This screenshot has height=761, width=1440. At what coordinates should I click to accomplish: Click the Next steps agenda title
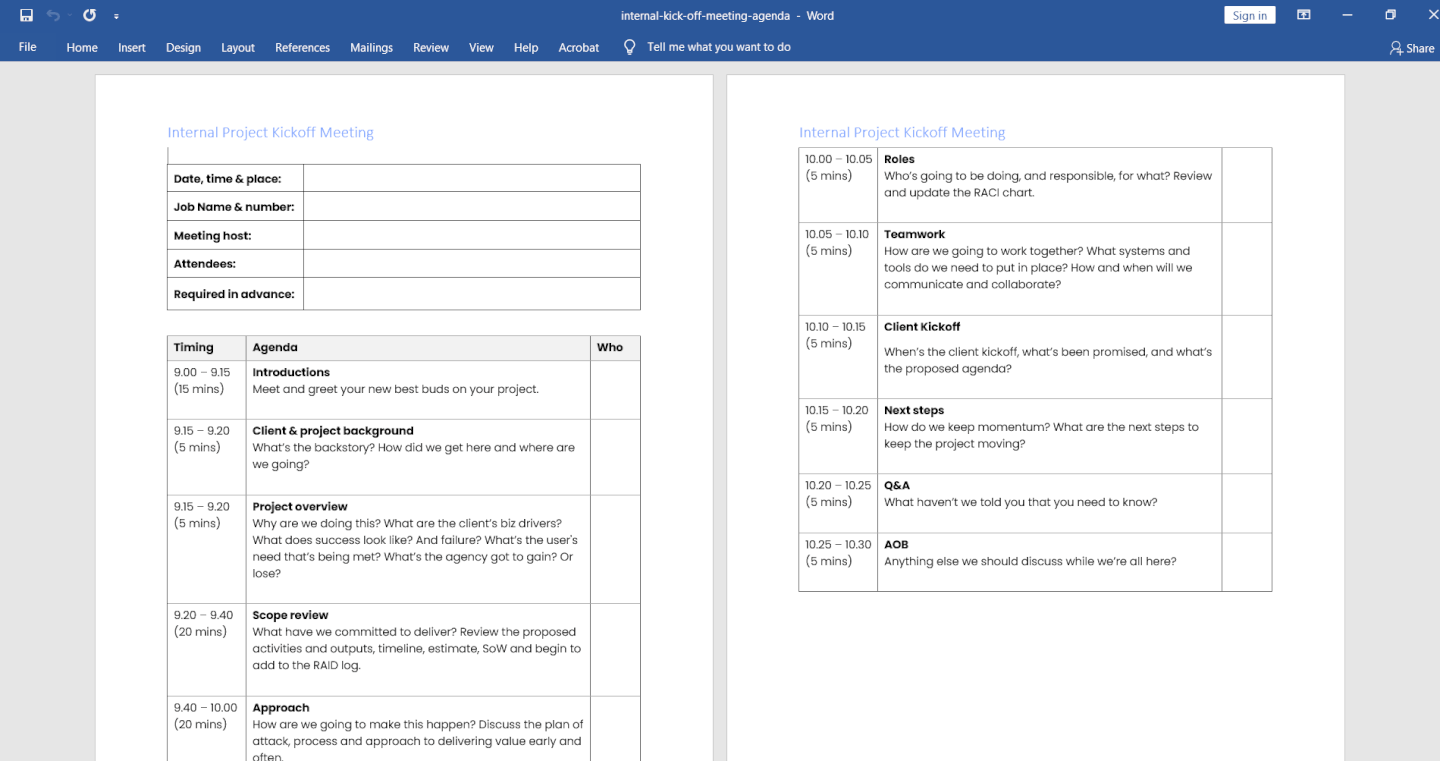tap(914, 410)
